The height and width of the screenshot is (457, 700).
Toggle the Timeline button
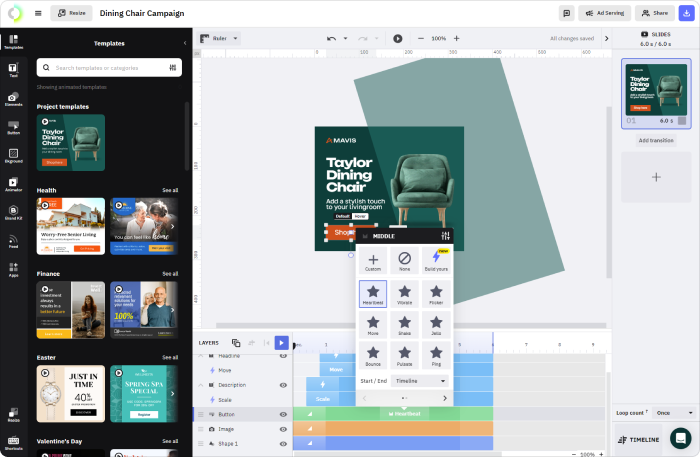(639, 440)
